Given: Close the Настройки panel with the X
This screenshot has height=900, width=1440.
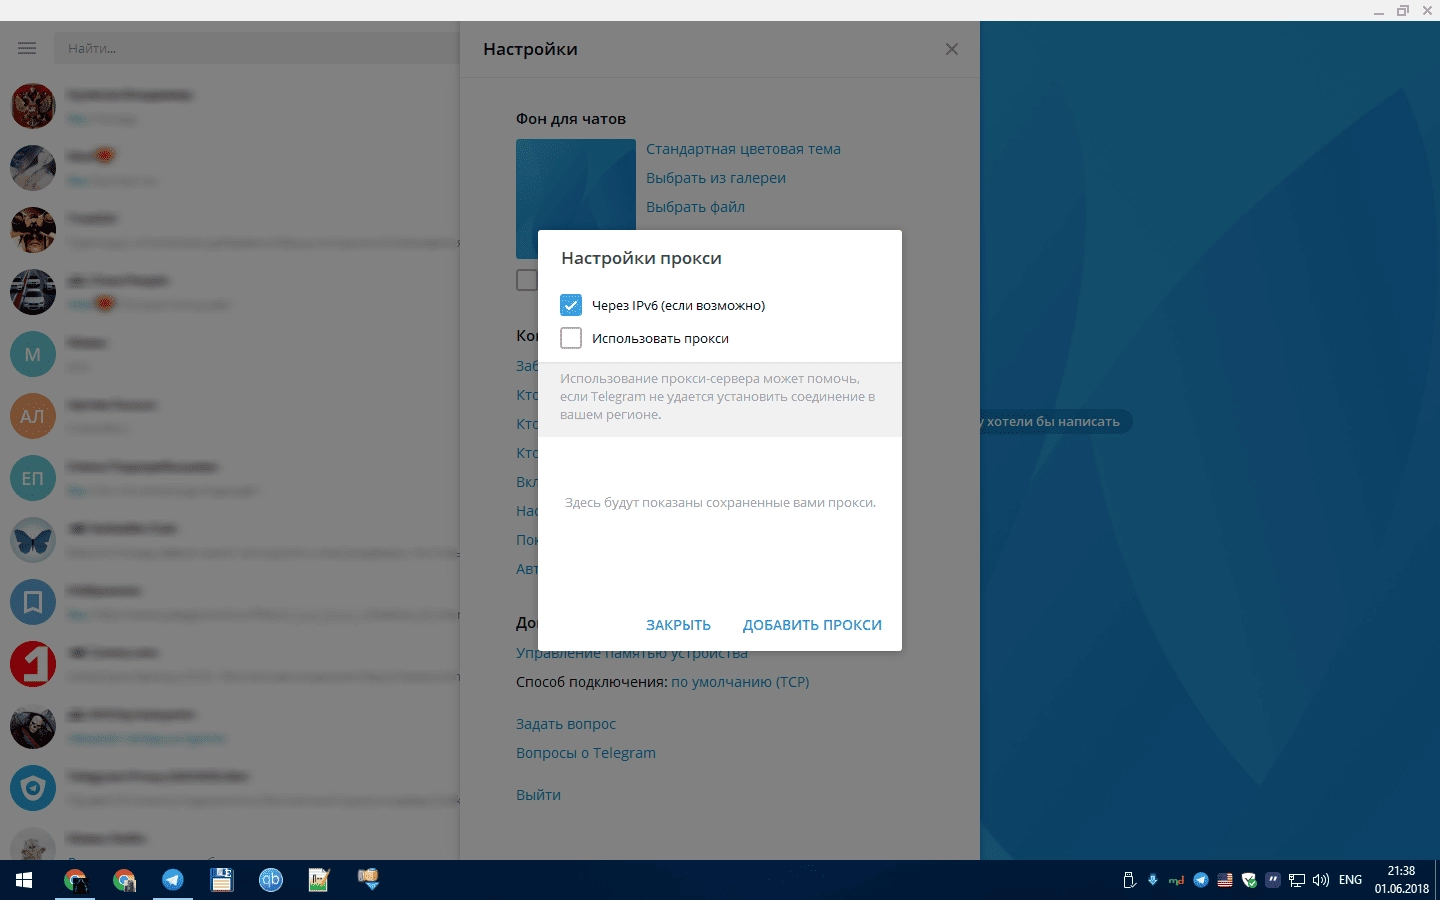Looking at the screenshot, I should point(952,49).
